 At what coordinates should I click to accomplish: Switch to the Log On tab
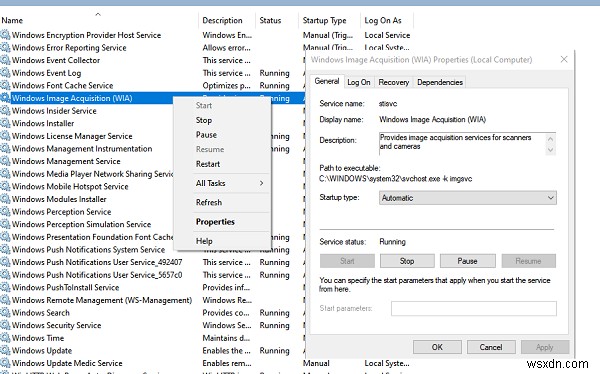point(359,82)
